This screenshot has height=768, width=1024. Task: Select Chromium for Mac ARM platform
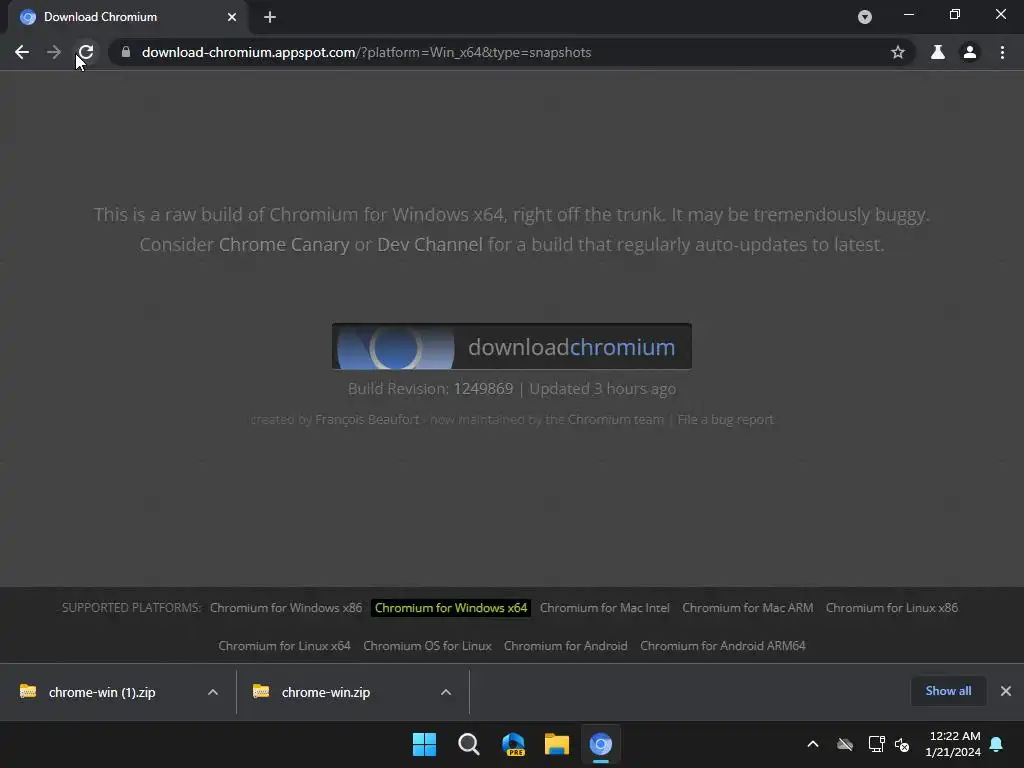click(748, 607)
